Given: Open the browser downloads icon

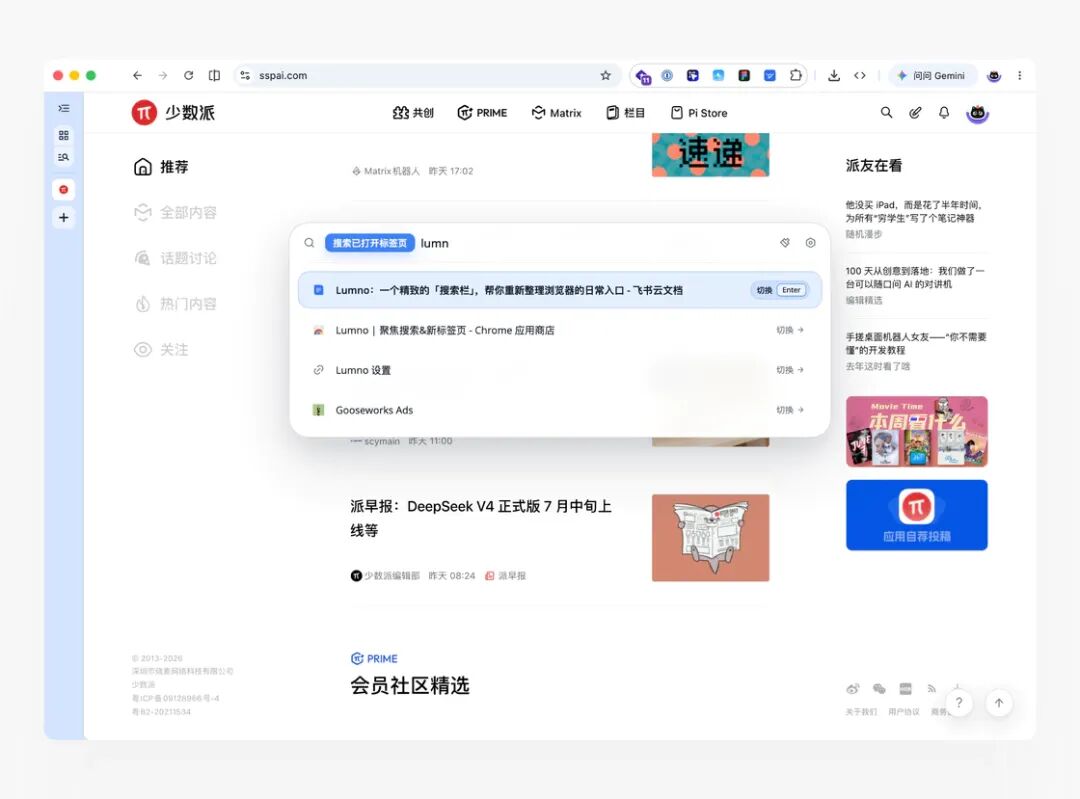Looking at the screenshot, I should coord(834,76).
